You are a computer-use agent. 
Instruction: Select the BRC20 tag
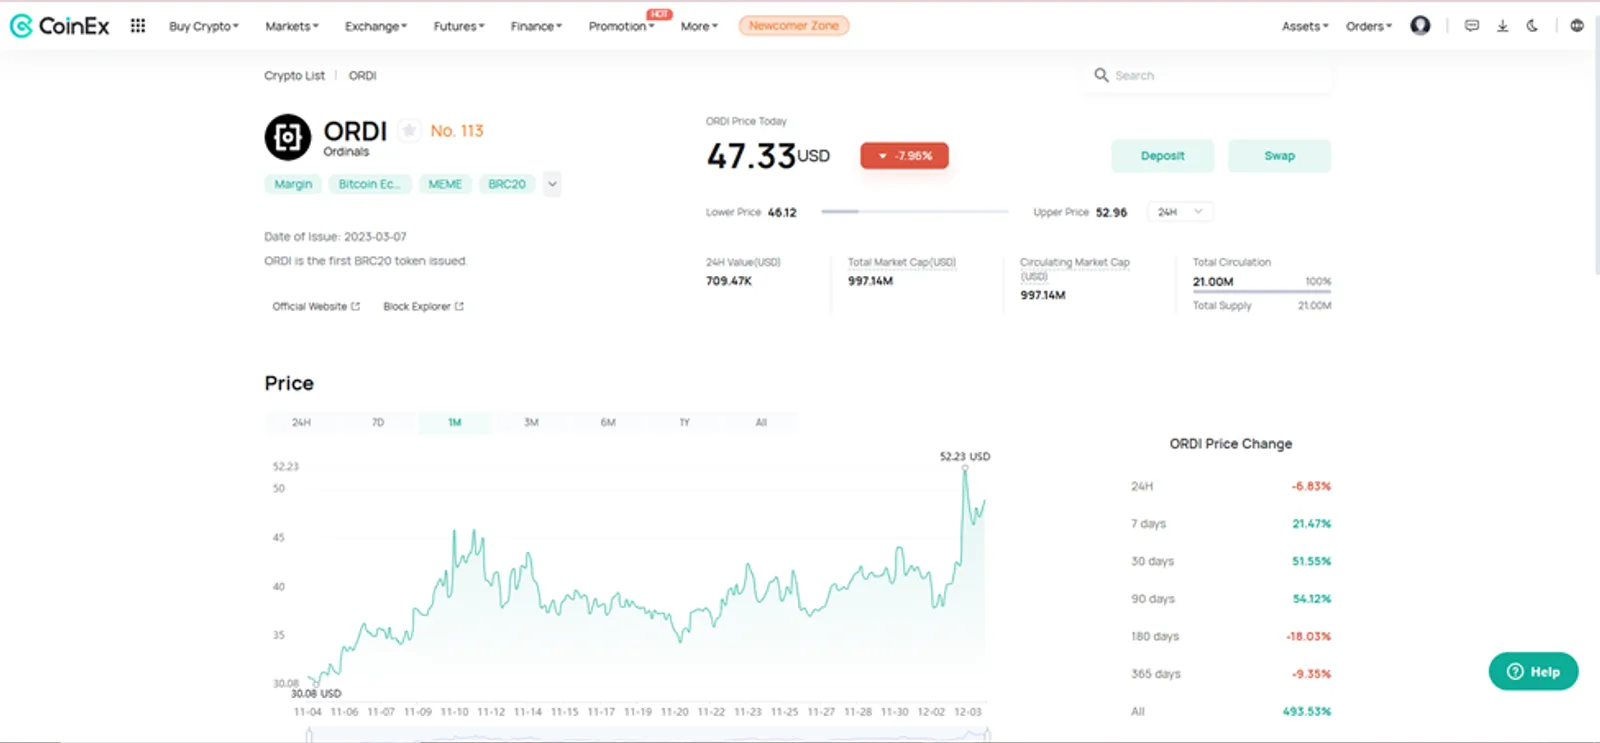[x=507, y=184]
